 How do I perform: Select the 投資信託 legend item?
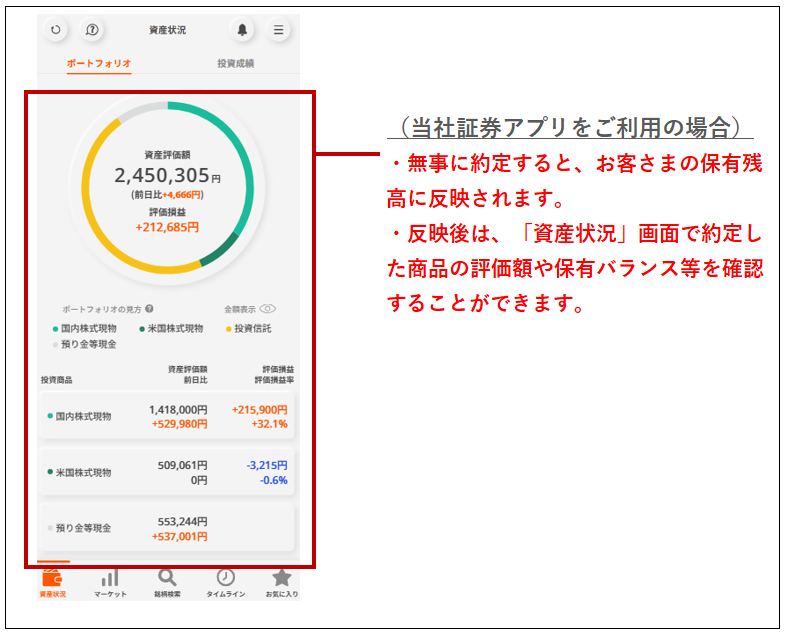[x=249, y=329]
